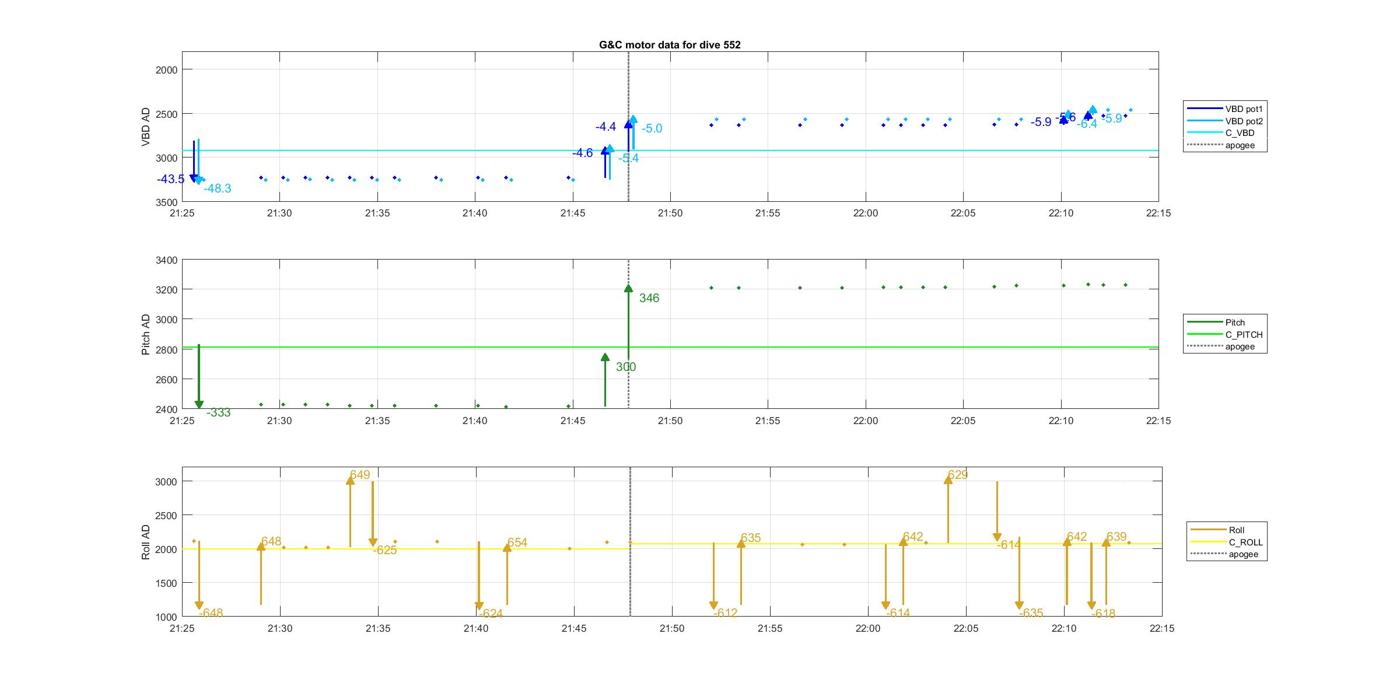
Task: Click the '639' roll annotation
Action: [x=1117, y=537]
